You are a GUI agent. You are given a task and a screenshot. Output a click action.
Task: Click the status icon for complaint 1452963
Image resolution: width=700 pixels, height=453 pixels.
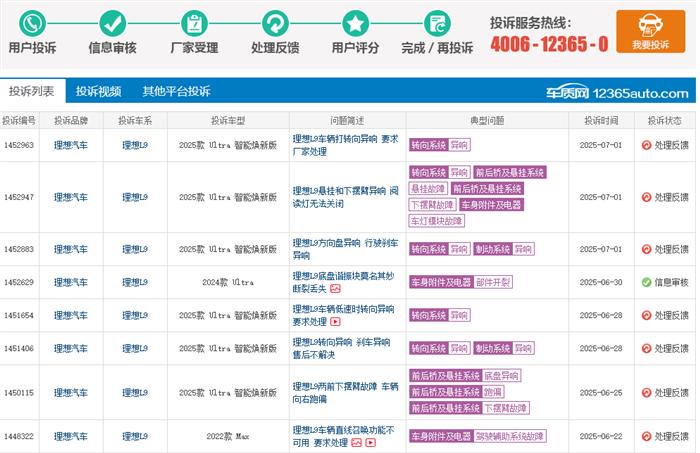[646, 145]
